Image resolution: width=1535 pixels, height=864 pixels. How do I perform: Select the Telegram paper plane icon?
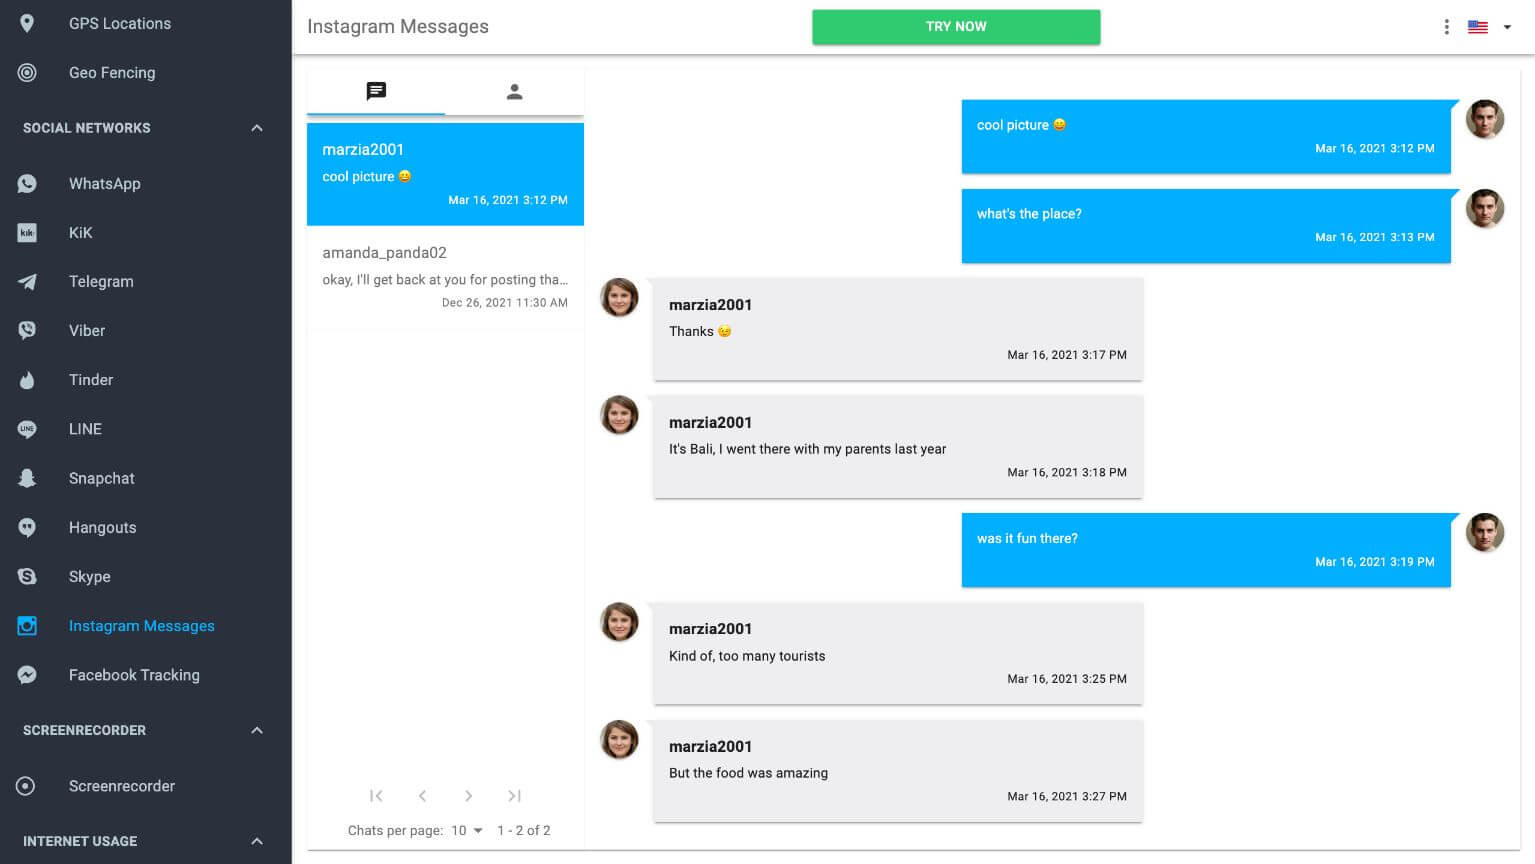(27, 282)
